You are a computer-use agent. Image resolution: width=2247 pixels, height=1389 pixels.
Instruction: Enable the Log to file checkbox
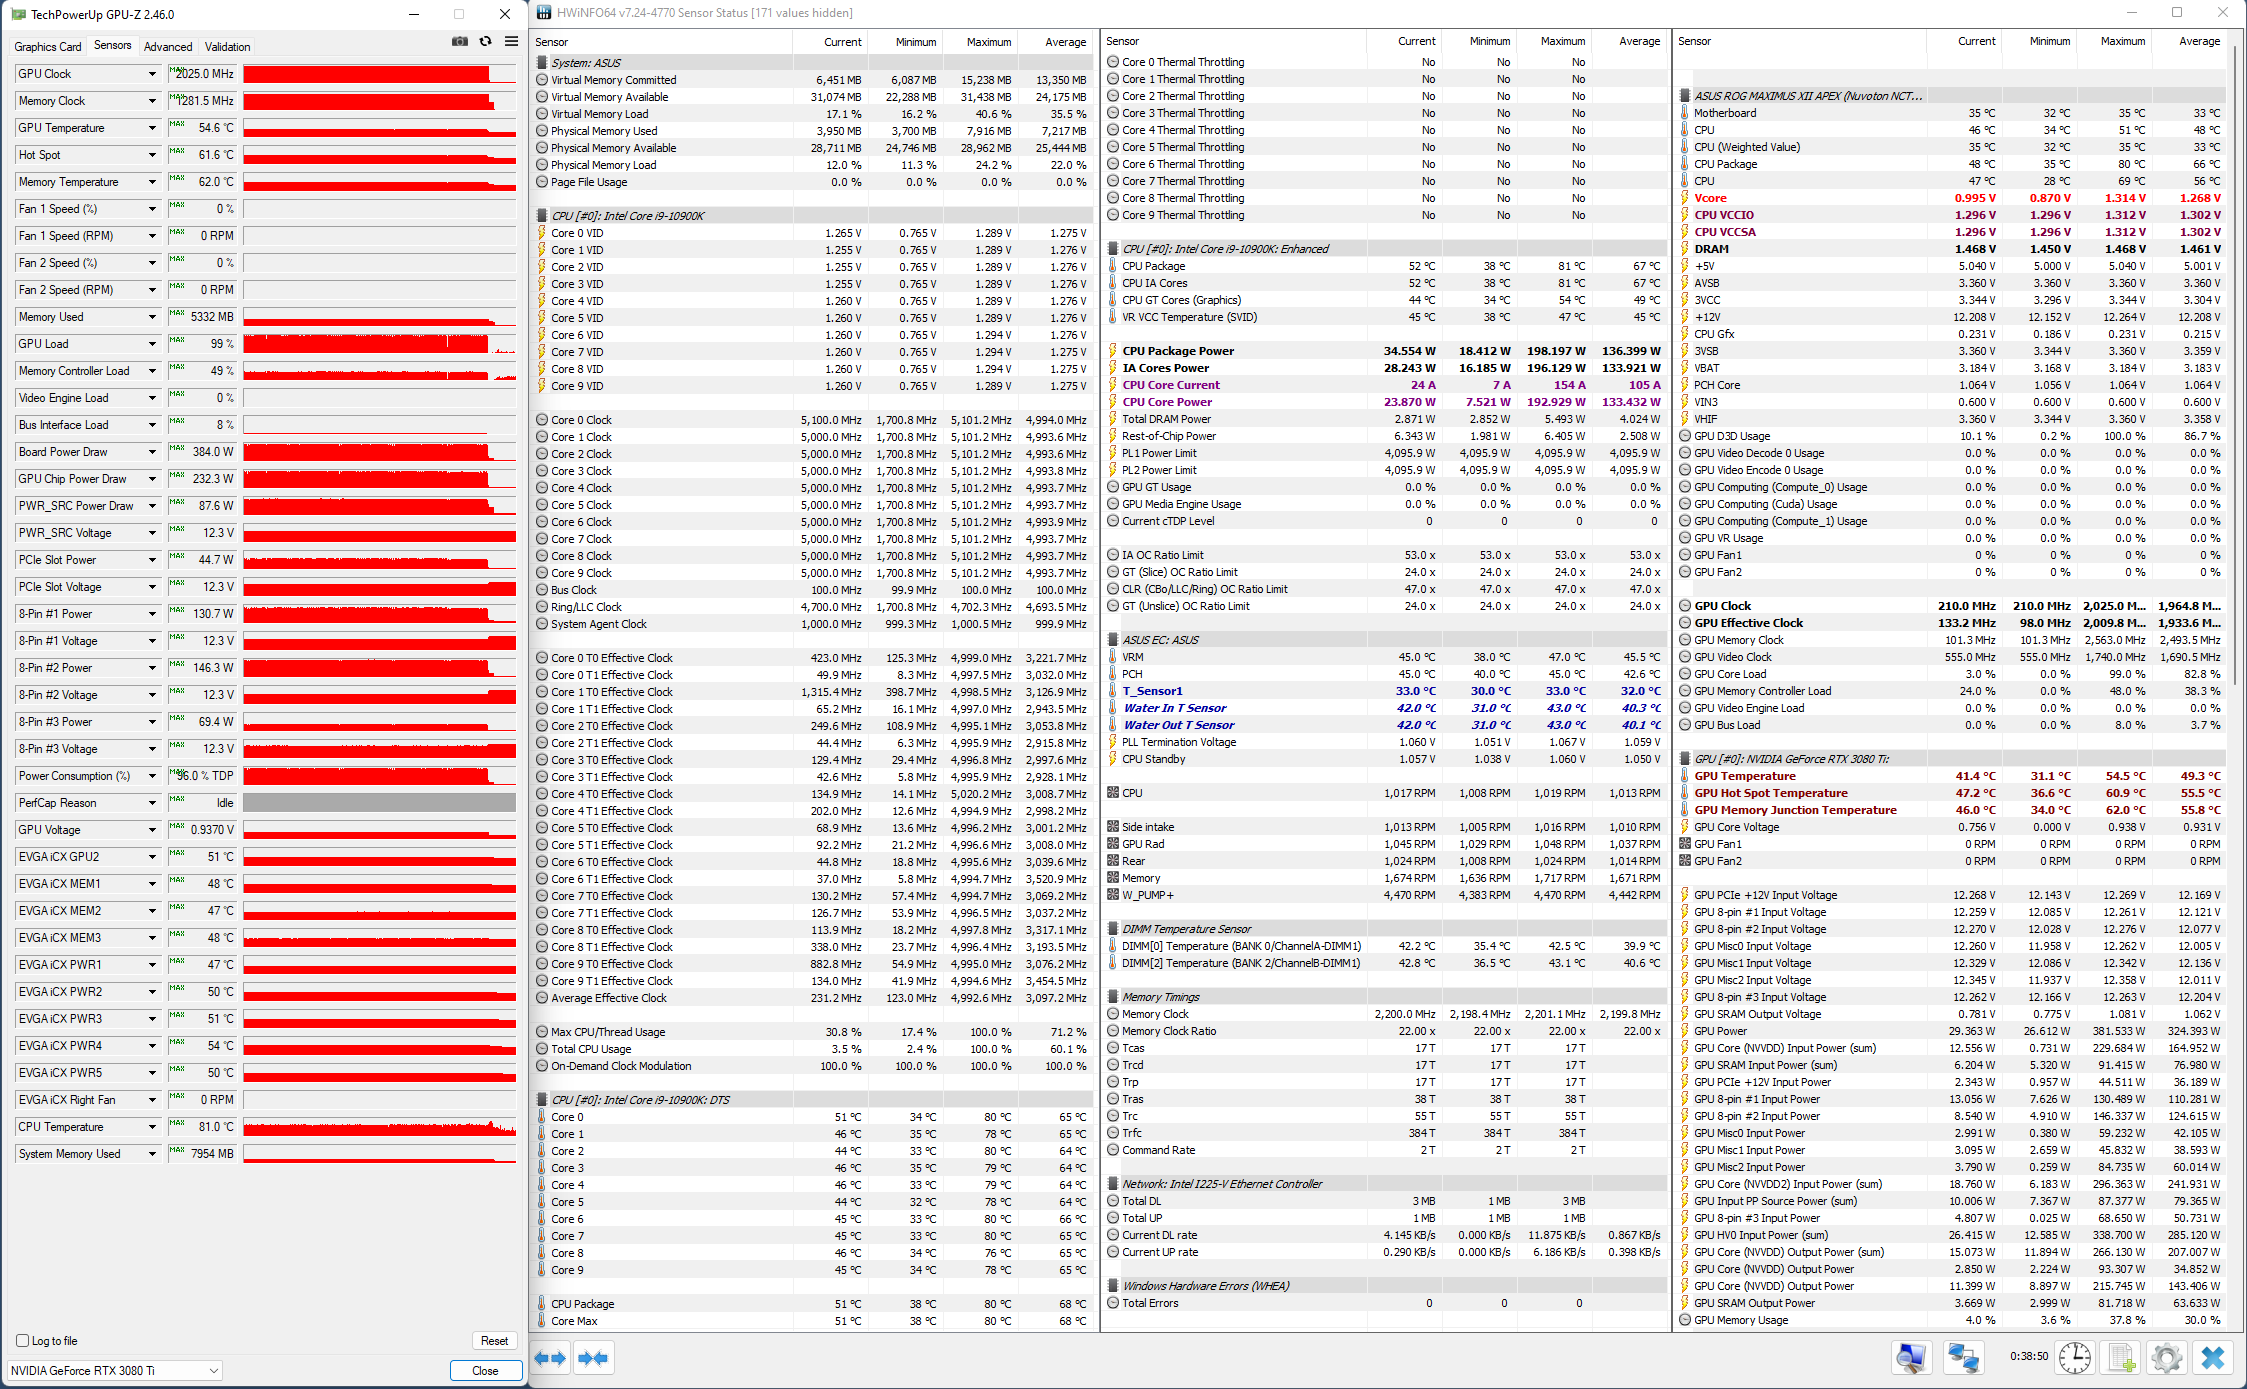pos(23,1341)
